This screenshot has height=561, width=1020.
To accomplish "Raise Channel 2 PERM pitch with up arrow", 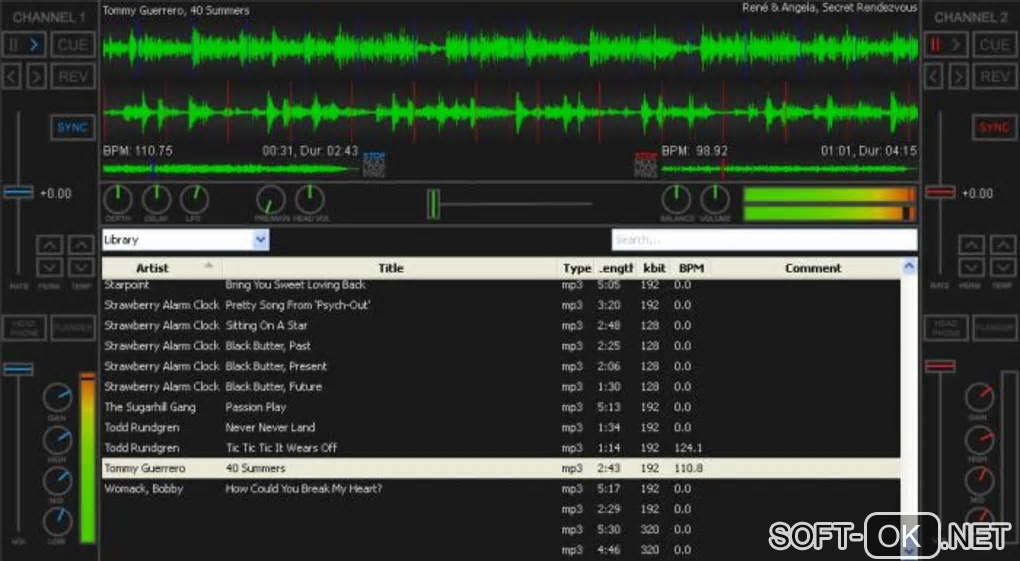I will 972,245.
